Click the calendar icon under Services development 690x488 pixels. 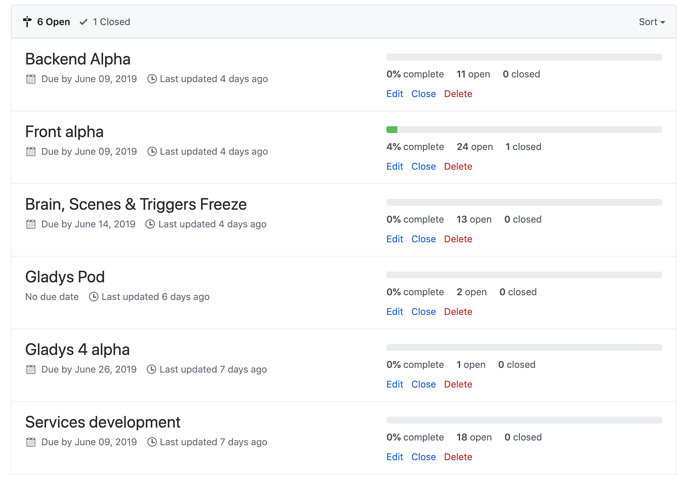pyautogui.click(x=30, y=442)
